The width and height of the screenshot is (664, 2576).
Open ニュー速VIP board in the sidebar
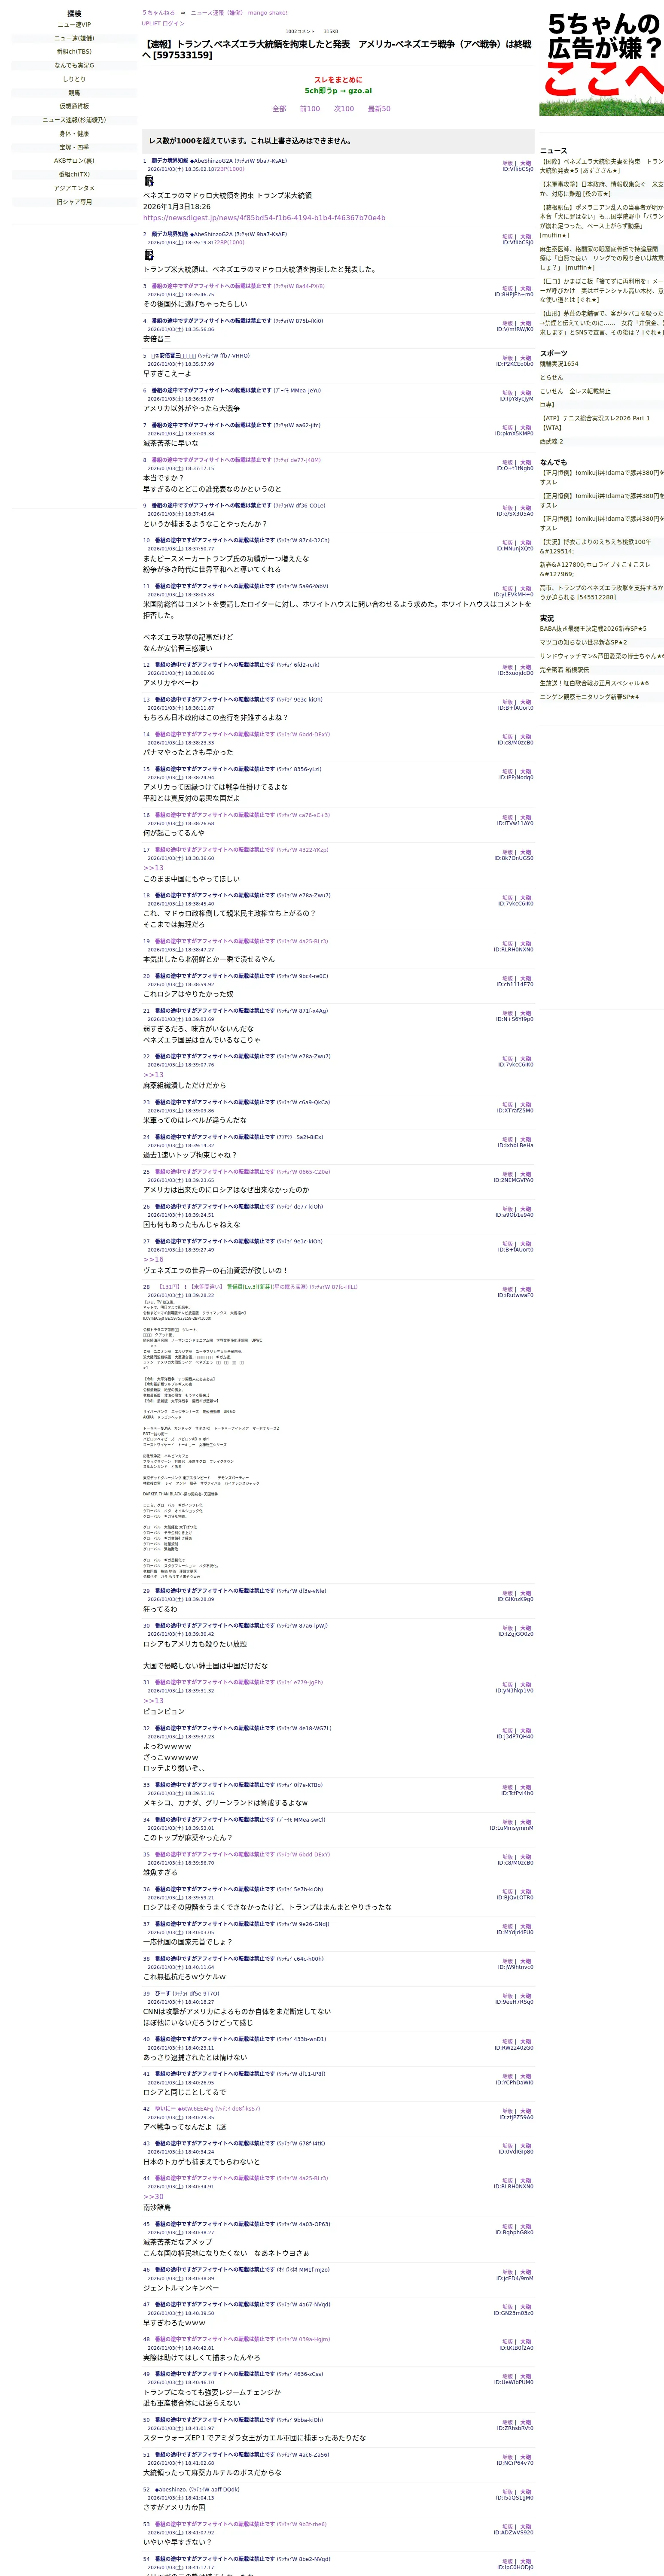(x=74, y=25)
